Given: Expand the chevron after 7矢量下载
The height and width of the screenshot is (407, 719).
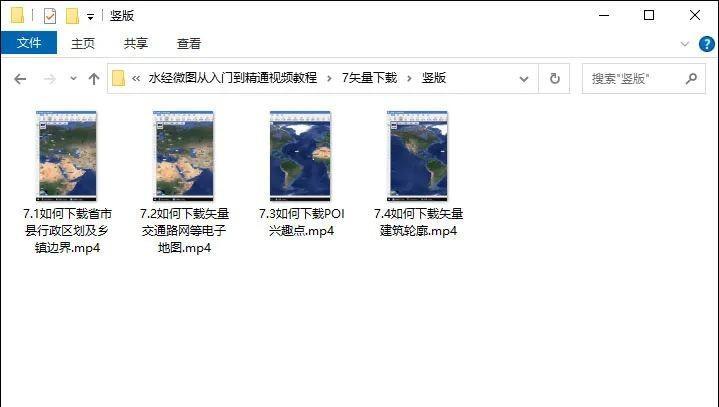Looking at the screenshot, I should point(409,78).
